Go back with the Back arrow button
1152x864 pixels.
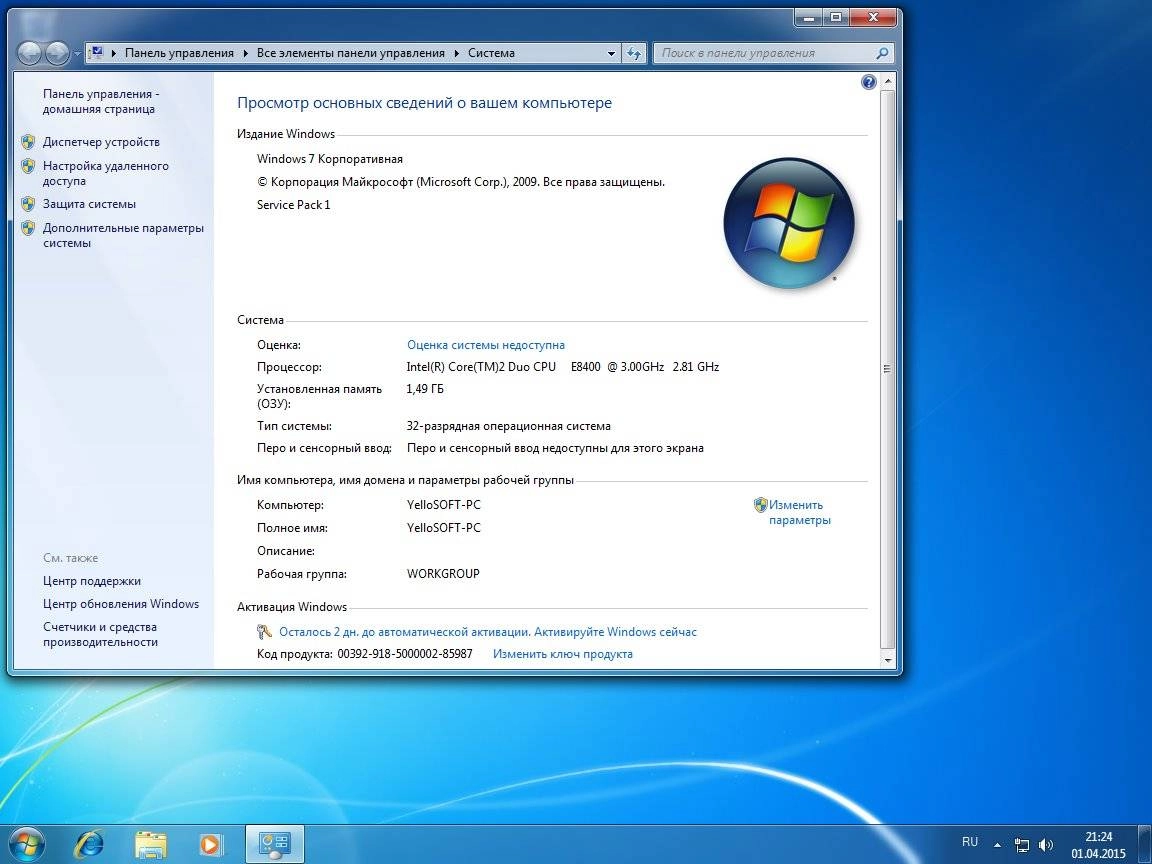pyautogui.click(x=29, y=53)
